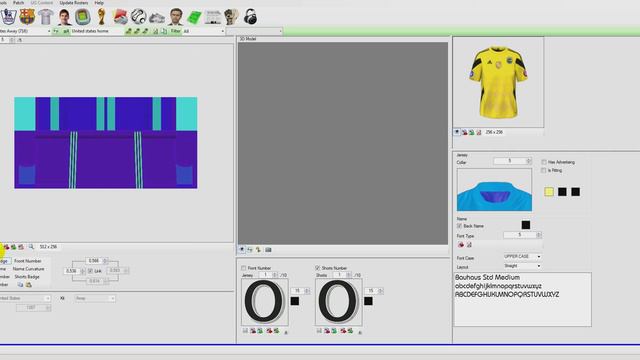Adjust the Font Type number stepper
The width and height of the screenshot is (640, 360).
pyautogui.click(x=522, y=235)
